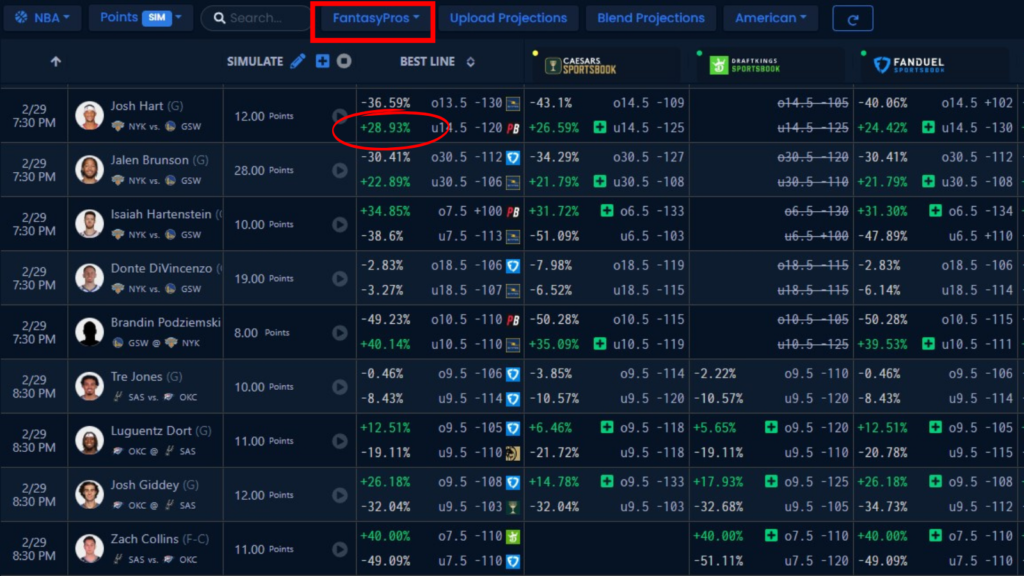Run simulation play button for Jalen Brunson
1024x576 pixels.
click(x=340, y=170)
